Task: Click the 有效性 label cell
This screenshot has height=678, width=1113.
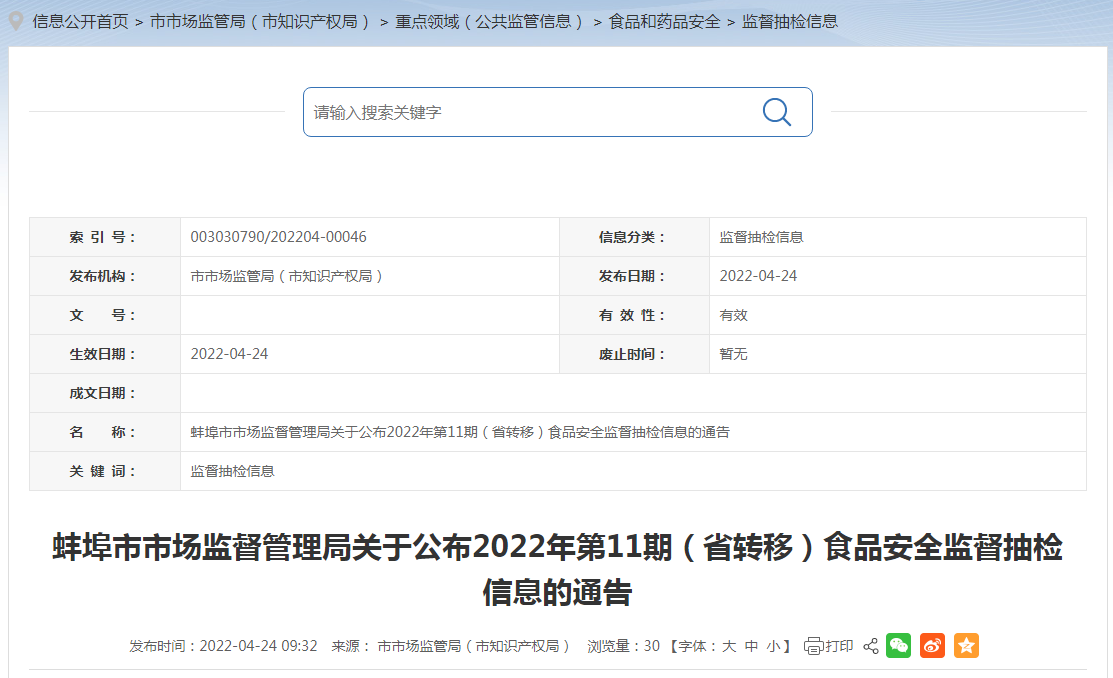Action: (635, 315)
